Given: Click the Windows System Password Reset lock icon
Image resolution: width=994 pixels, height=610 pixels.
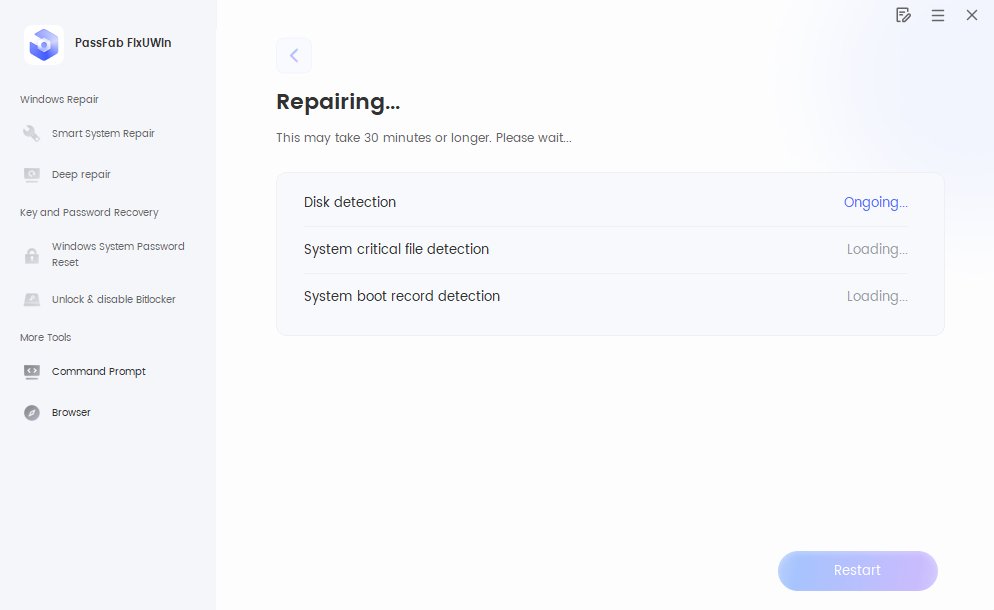Looking at the screenshot, I should click(32, 255).
